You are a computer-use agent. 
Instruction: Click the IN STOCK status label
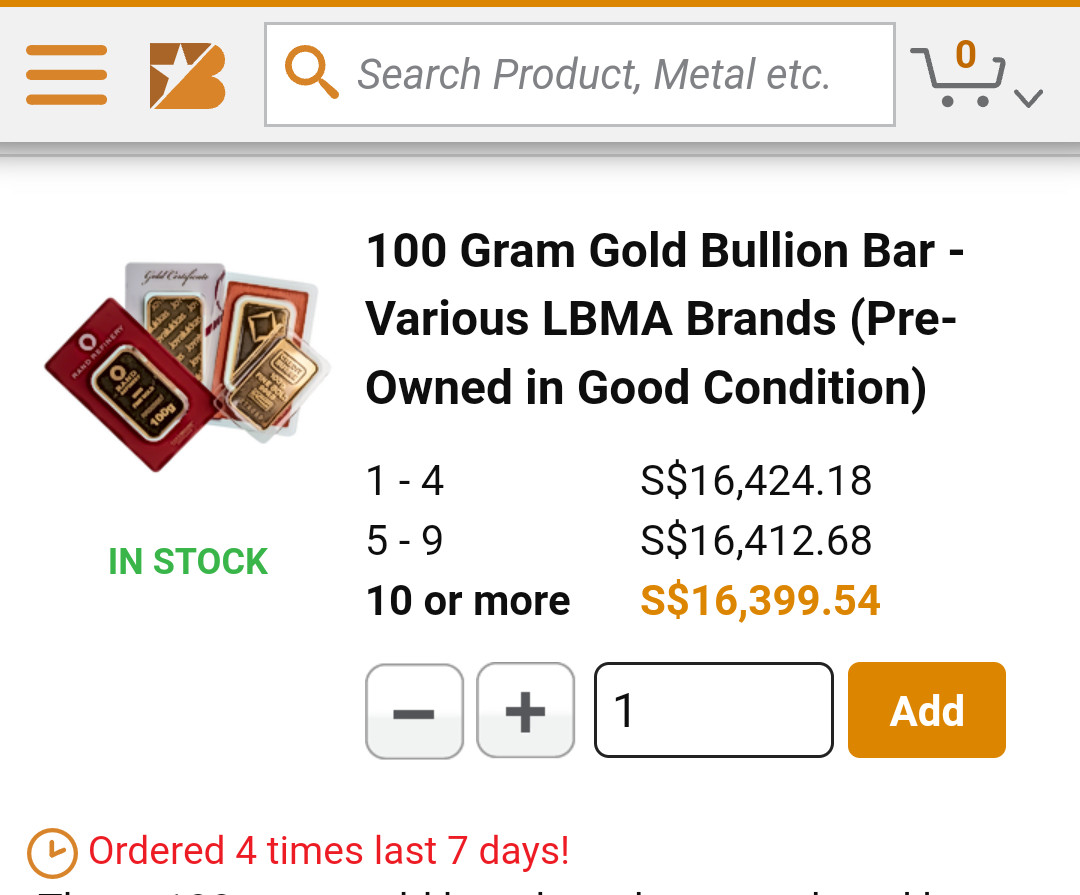188,562
